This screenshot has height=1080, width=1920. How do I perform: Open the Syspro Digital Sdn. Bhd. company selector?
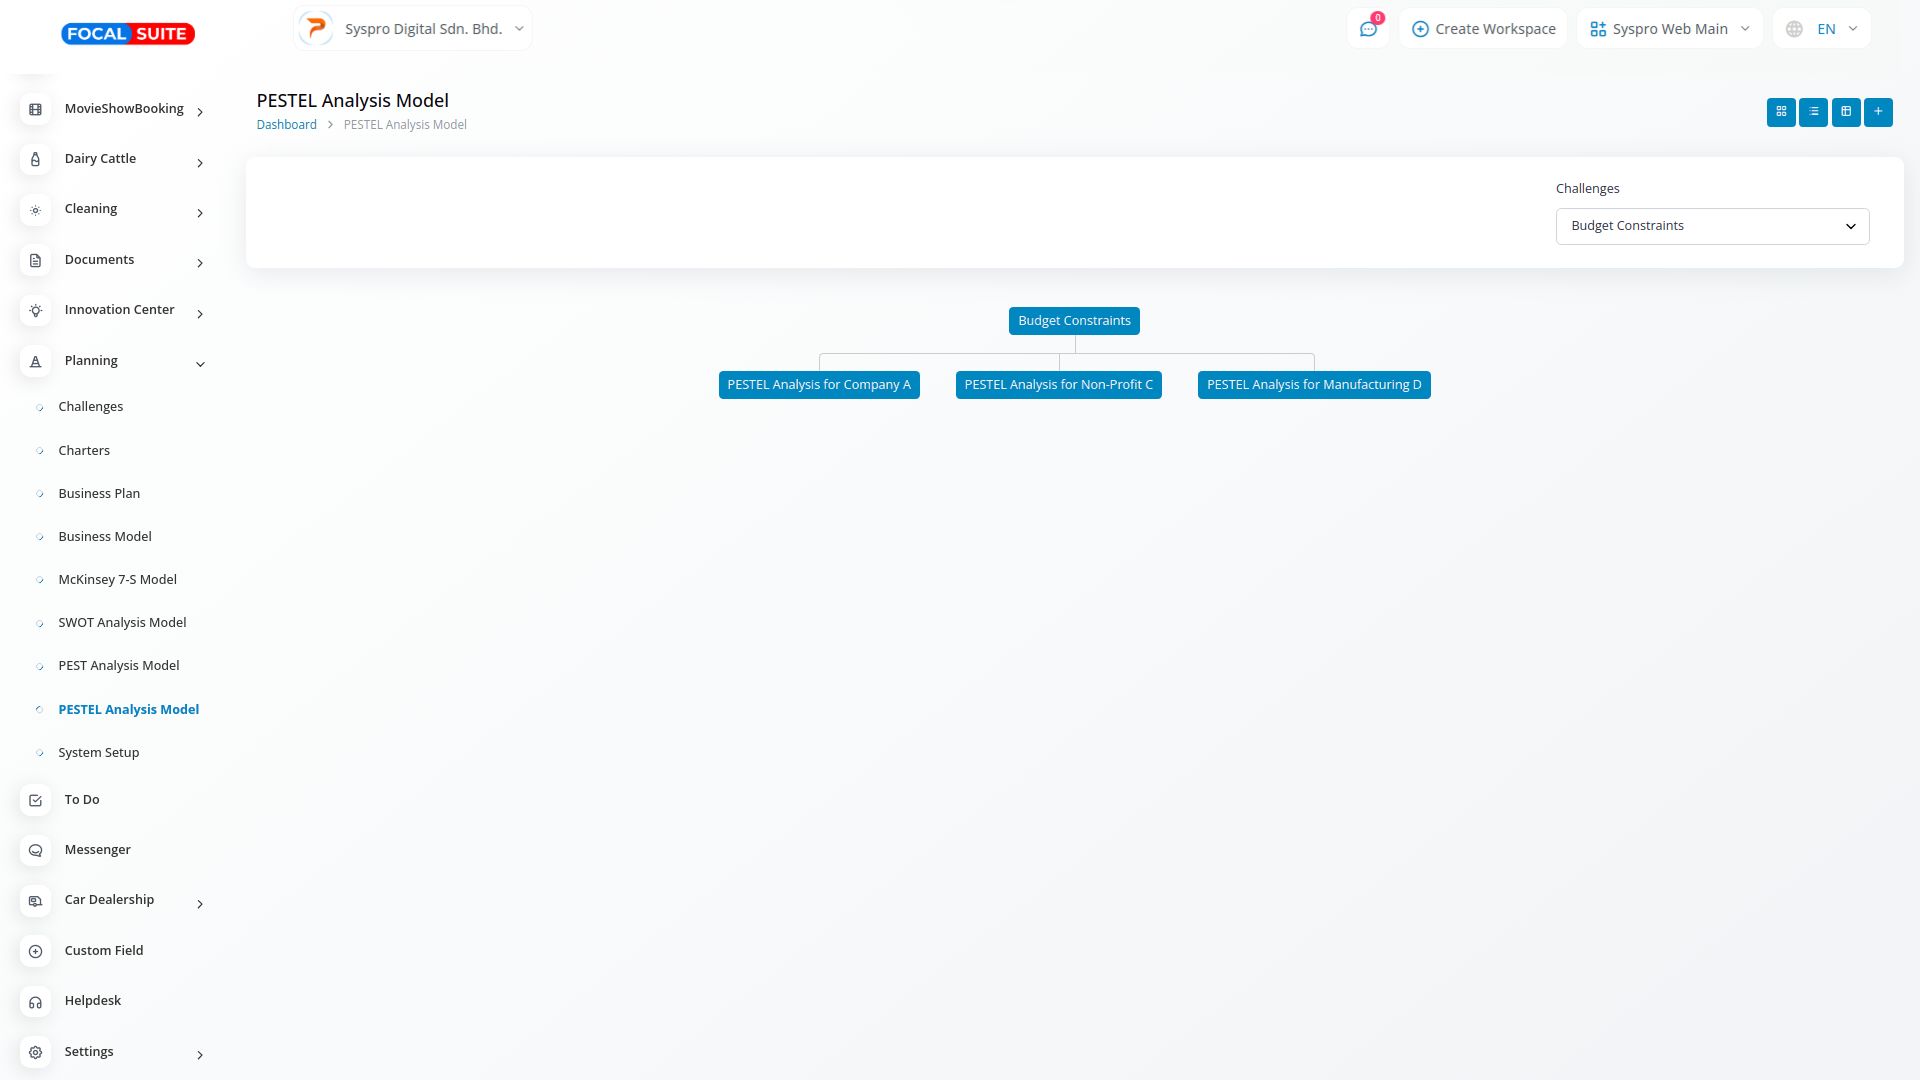[413, 29]
